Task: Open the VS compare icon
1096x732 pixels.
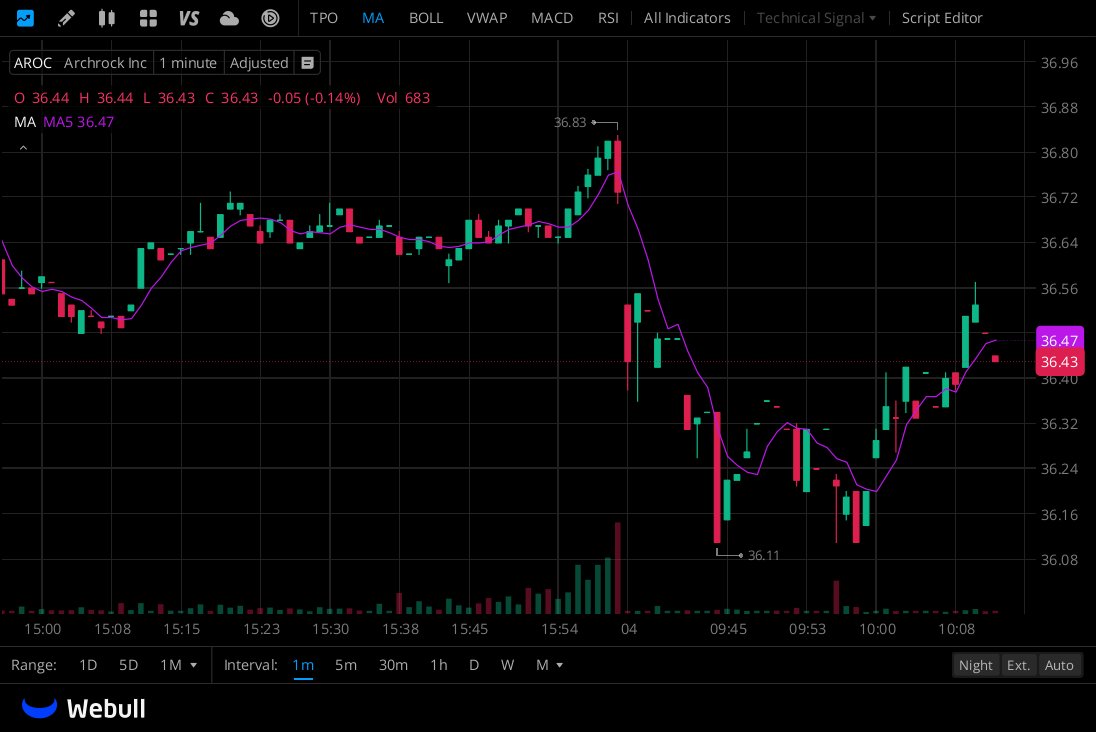Action: [189, 17]
